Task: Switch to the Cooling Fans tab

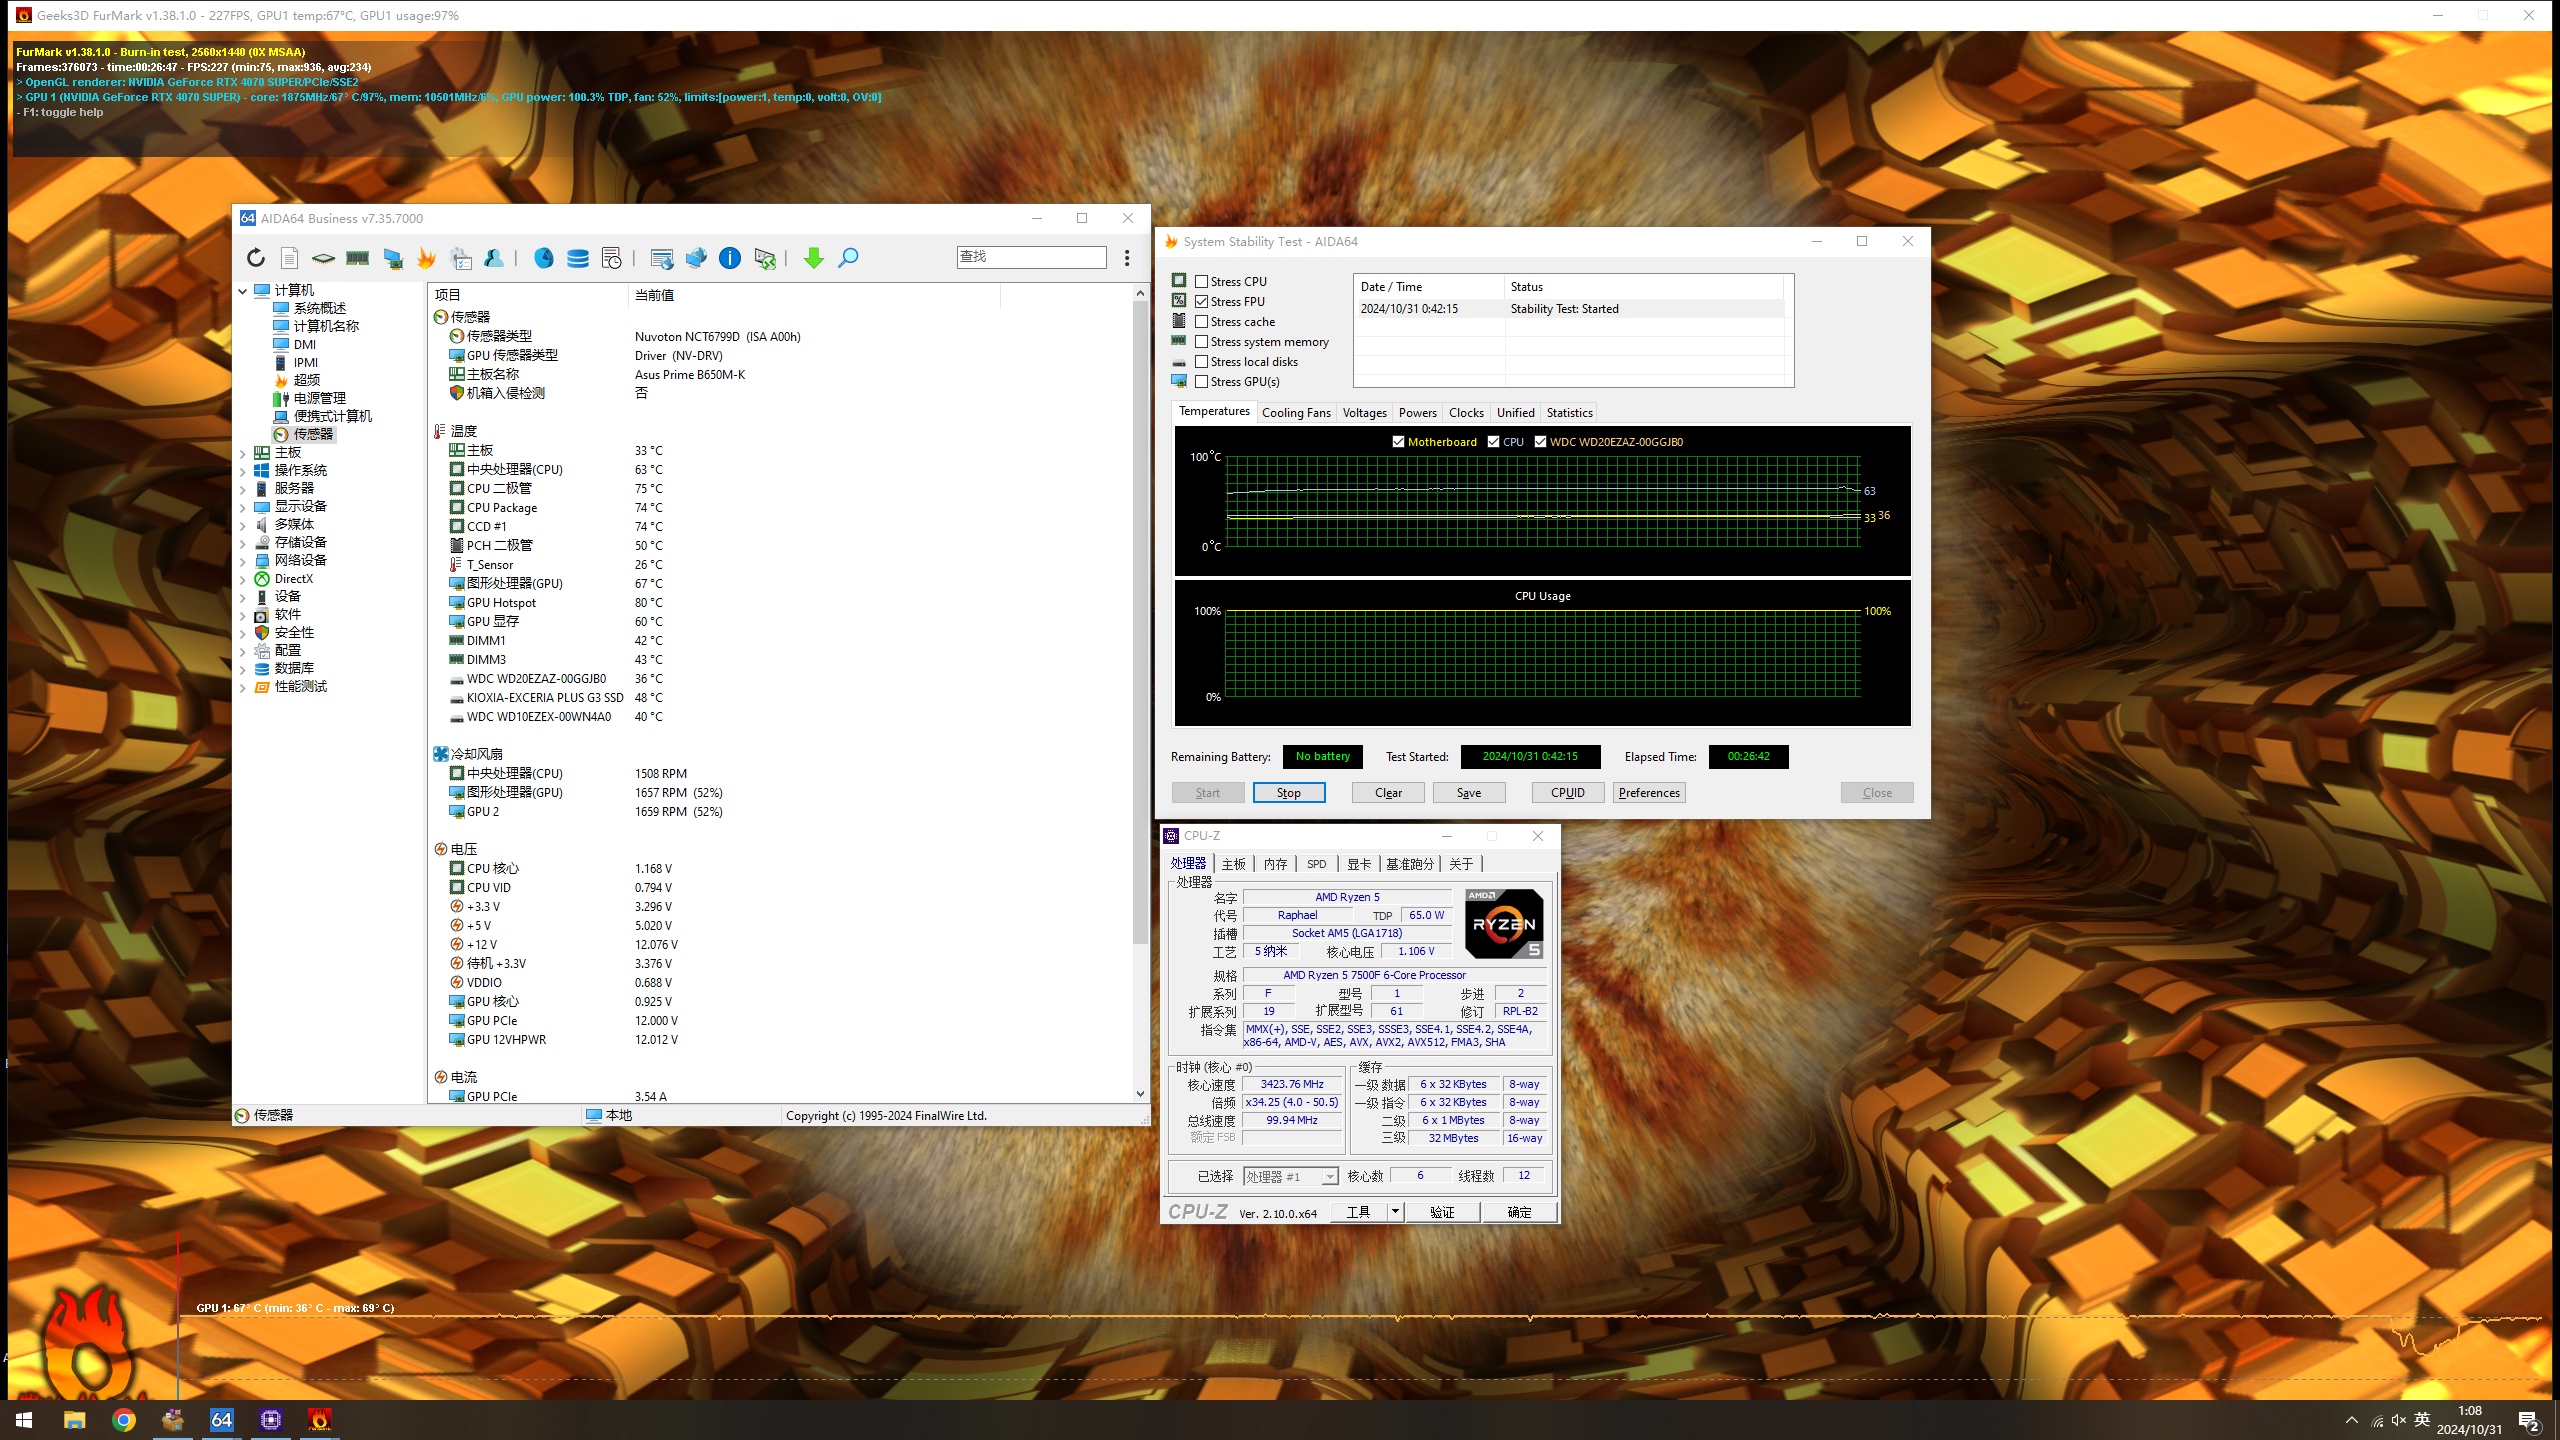Action: (x=1296, y=413)
